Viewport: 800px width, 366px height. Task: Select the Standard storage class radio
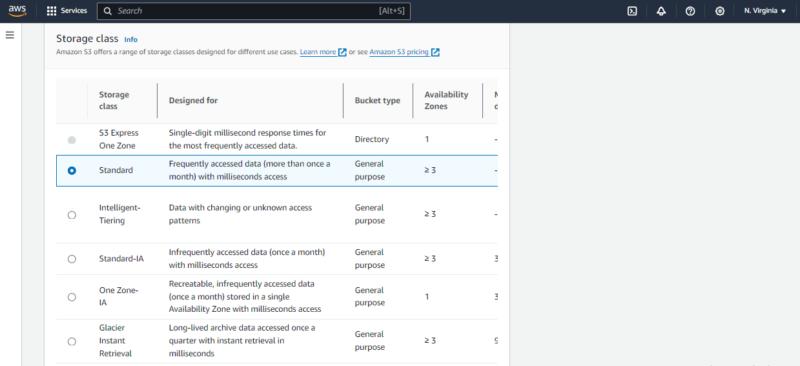click(x=72, y=170)
